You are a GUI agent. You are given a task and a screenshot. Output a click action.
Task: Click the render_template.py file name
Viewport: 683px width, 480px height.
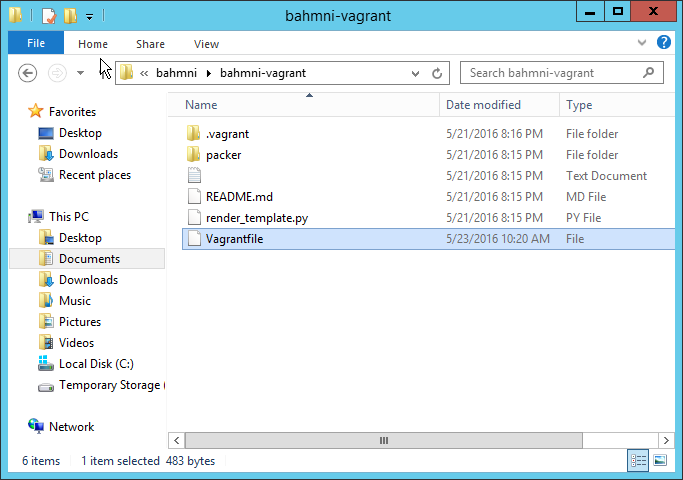coord(257,218)
